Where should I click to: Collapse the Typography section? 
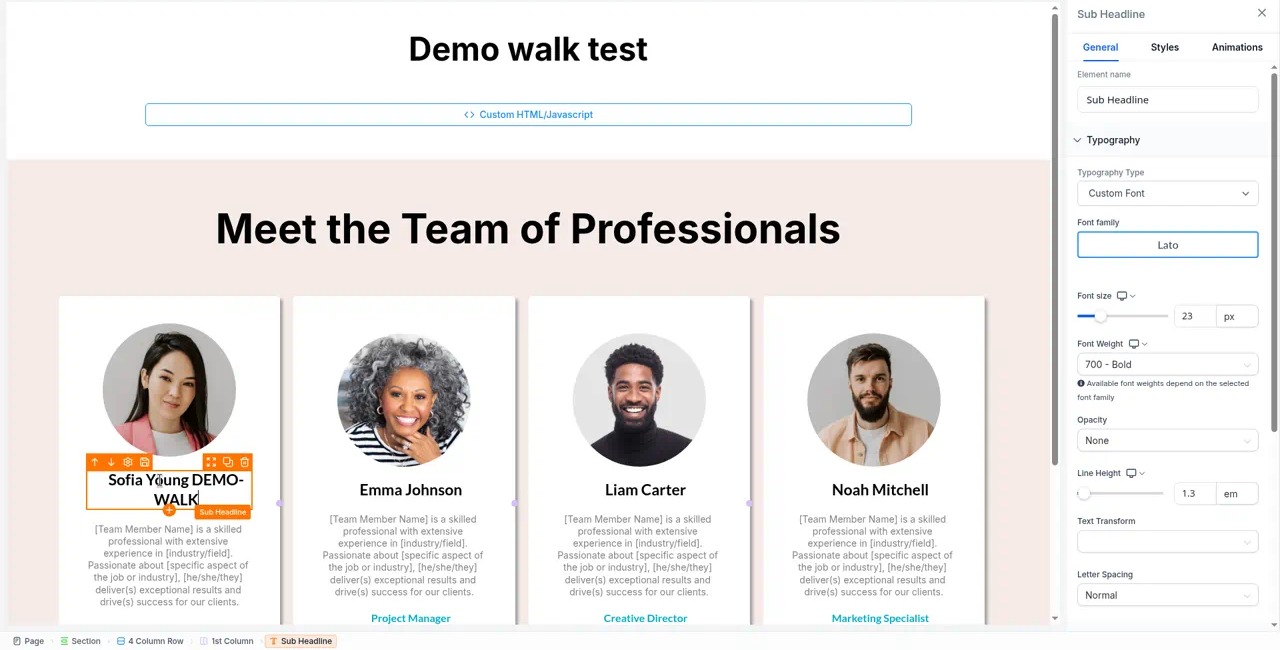tap(1077, 140)
